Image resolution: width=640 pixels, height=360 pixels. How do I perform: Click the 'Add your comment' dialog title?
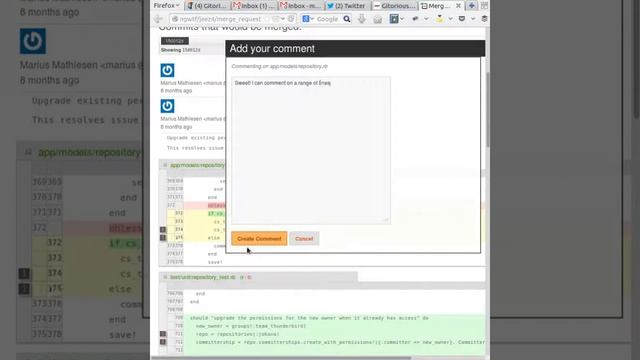272,49
